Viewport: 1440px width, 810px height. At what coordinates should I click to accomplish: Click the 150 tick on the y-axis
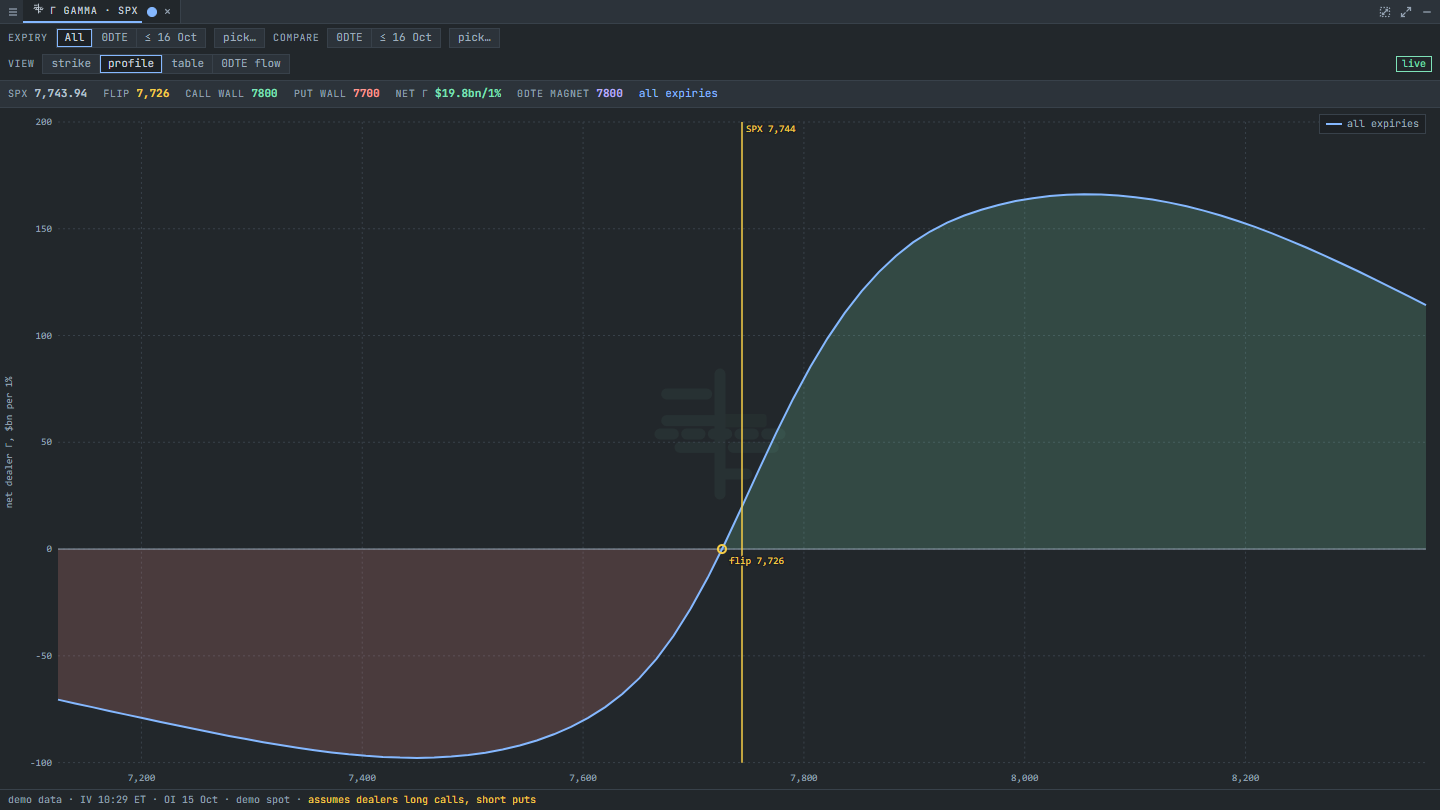coord(43,229)
